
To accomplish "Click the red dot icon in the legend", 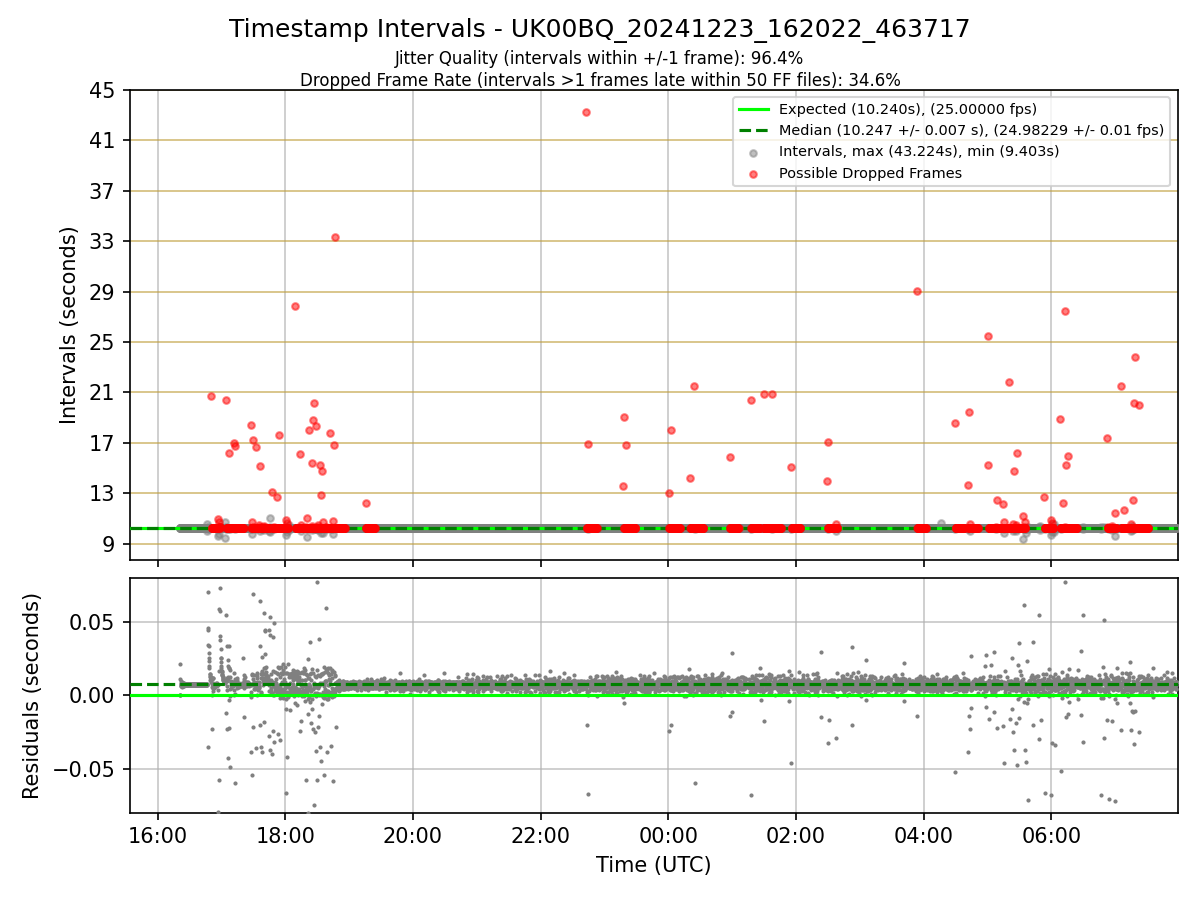I will coord(753,174).
